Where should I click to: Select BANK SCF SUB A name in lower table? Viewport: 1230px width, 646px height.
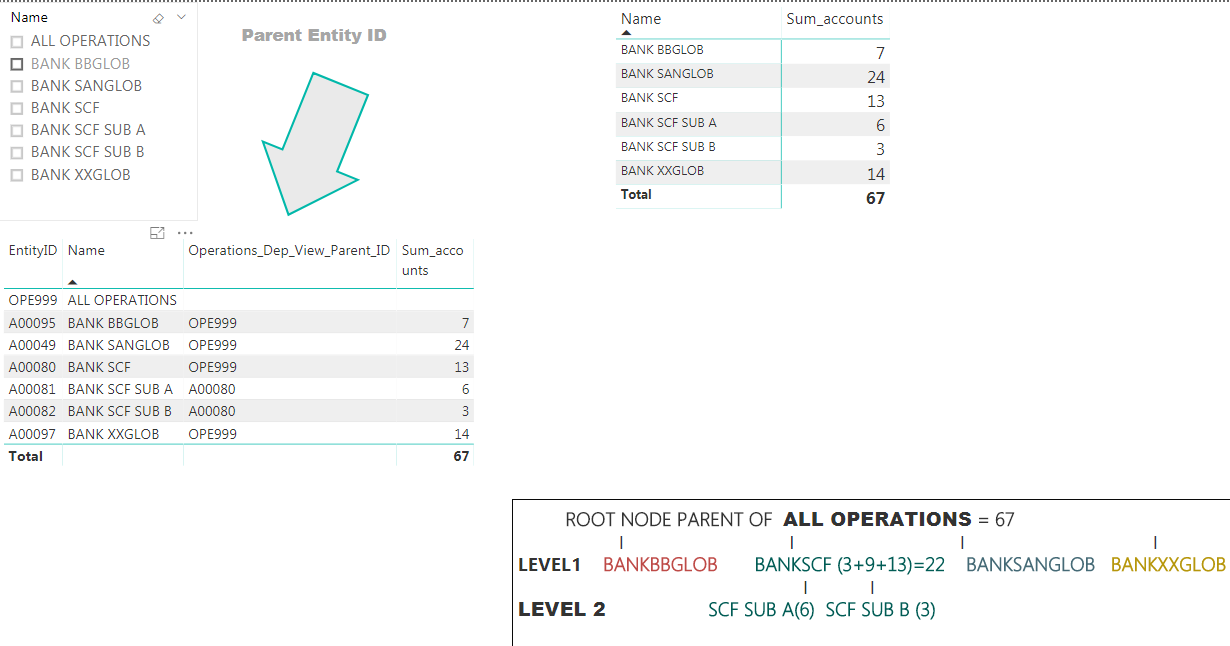coord(120,389)
